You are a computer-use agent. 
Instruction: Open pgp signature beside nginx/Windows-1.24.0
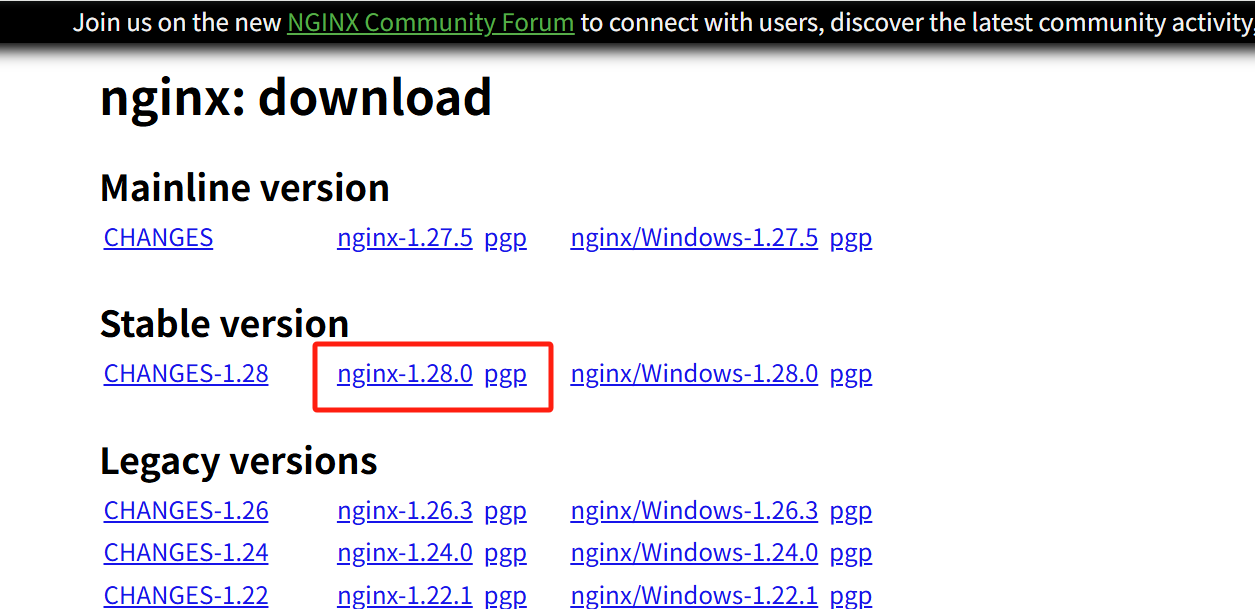tap(851, 553)
